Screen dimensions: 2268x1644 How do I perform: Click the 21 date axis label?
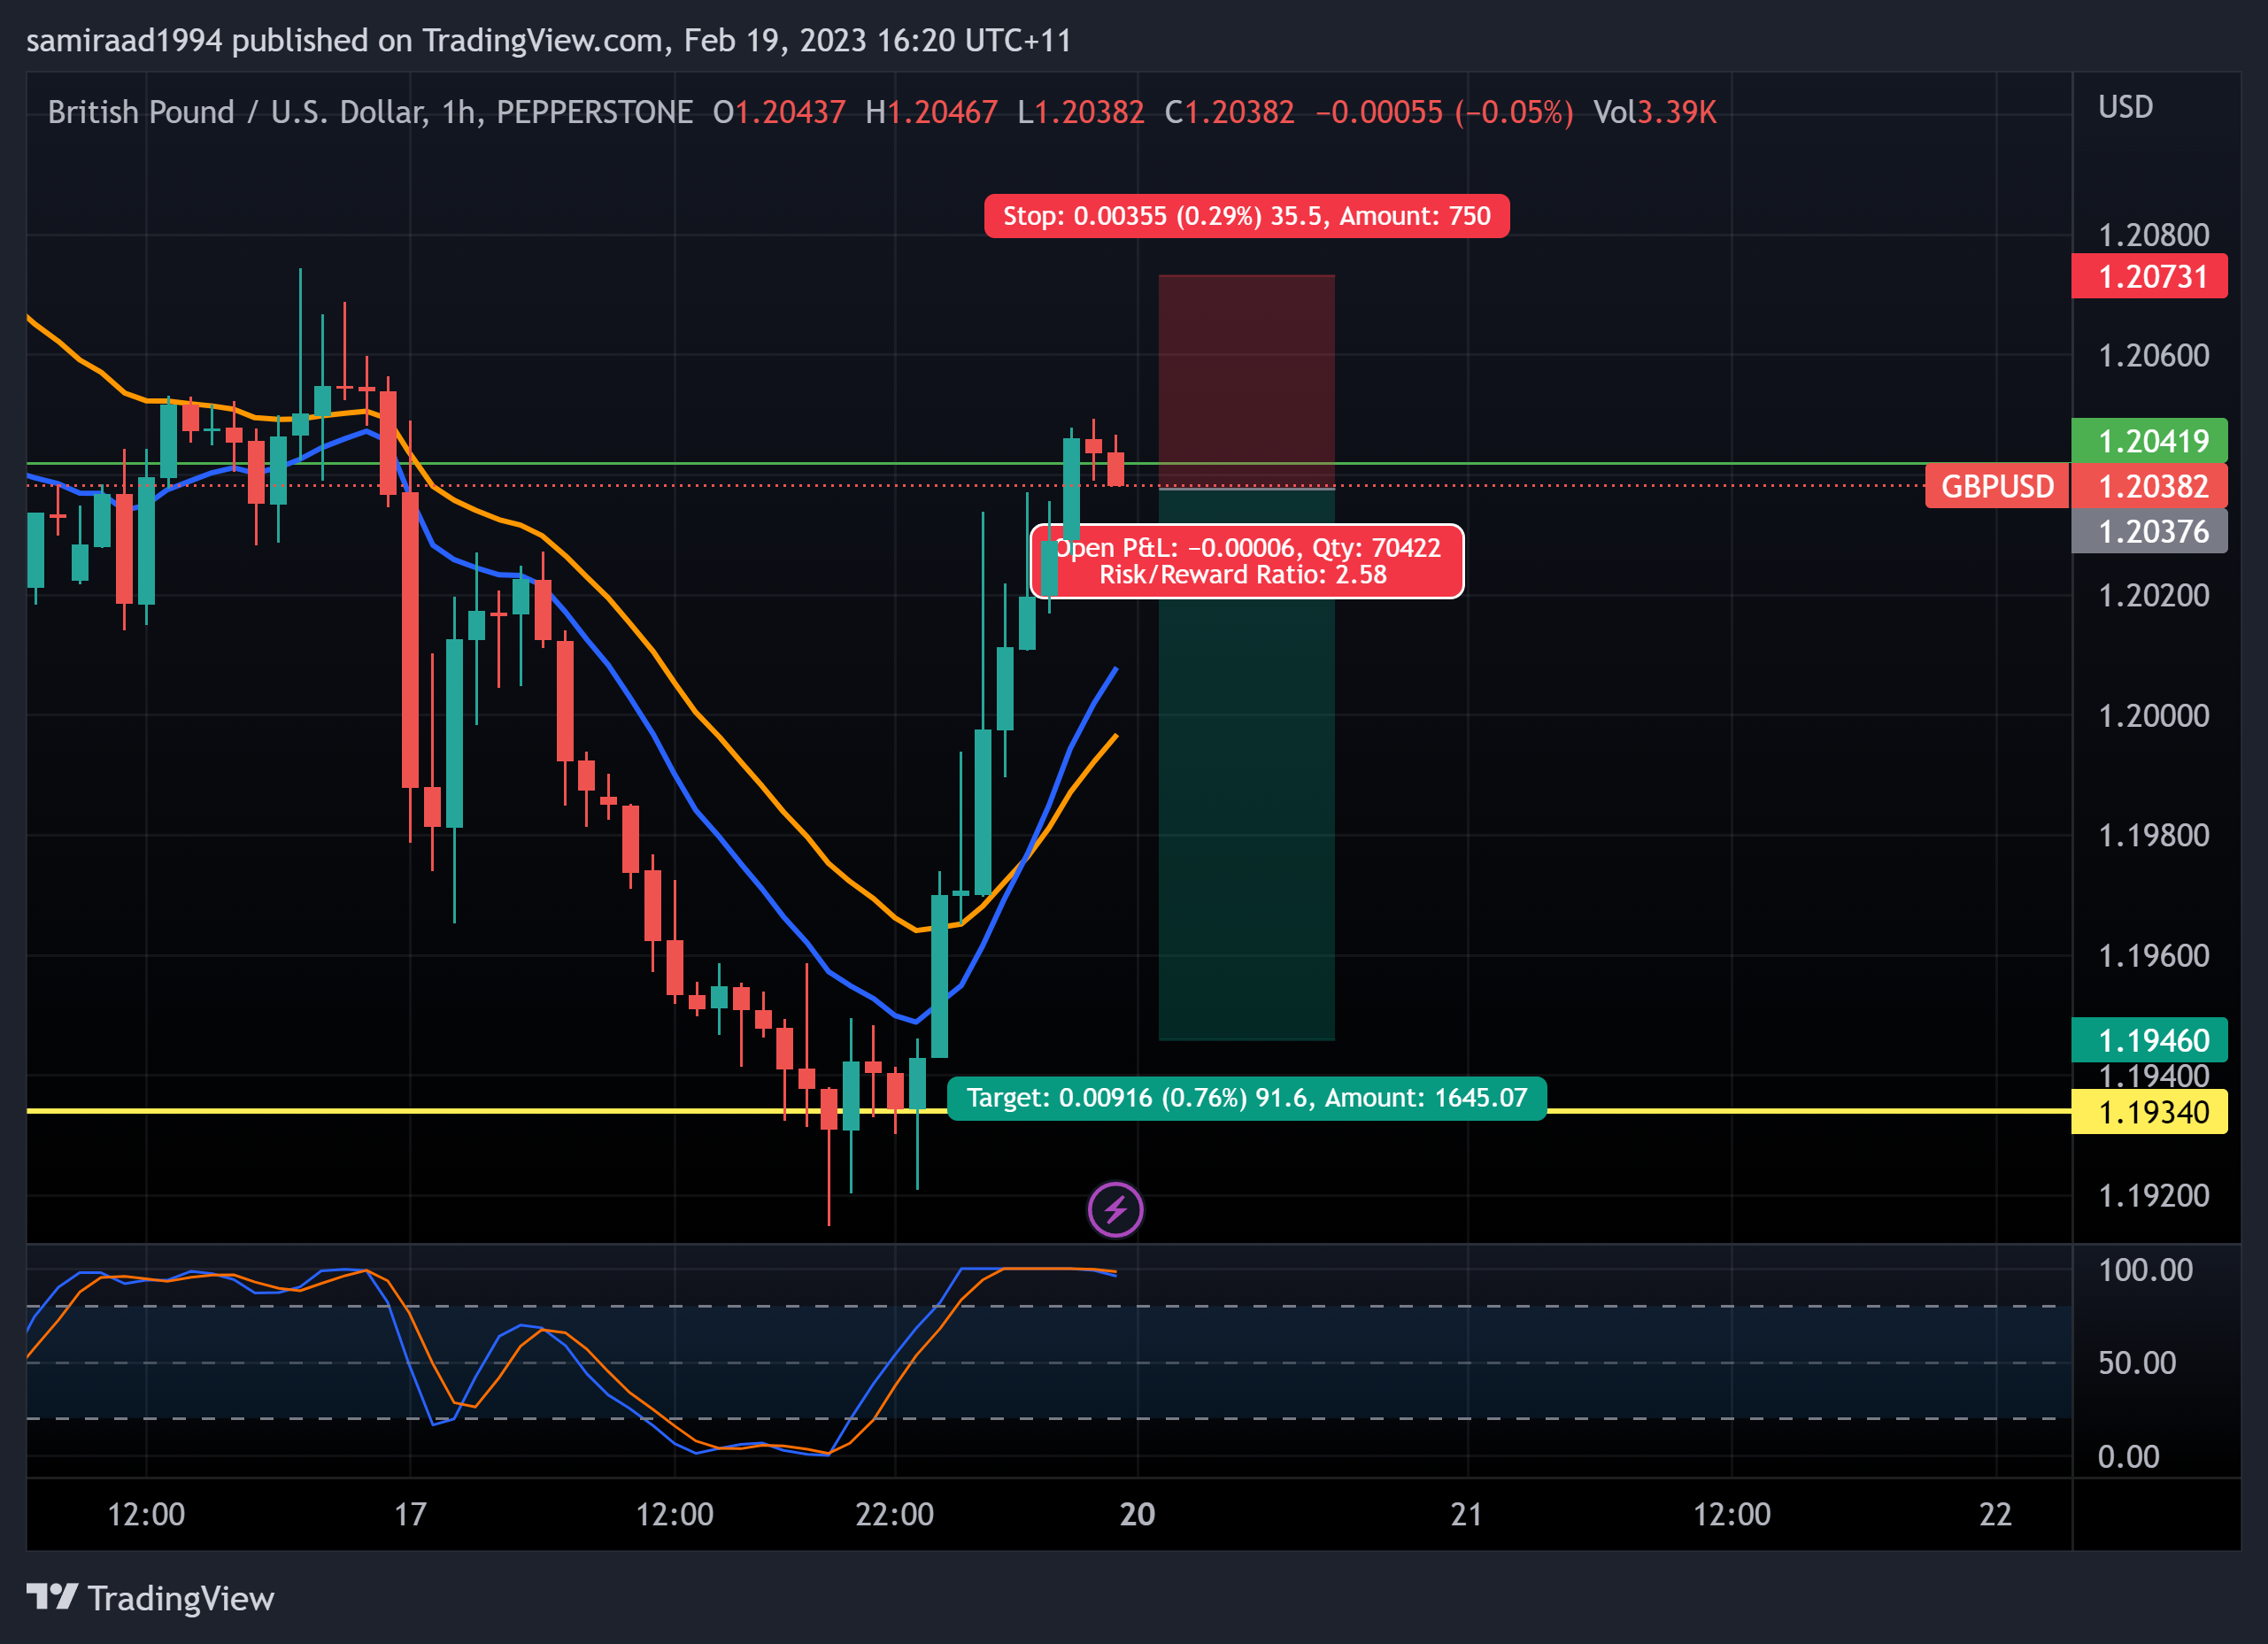(1466, 1514)
